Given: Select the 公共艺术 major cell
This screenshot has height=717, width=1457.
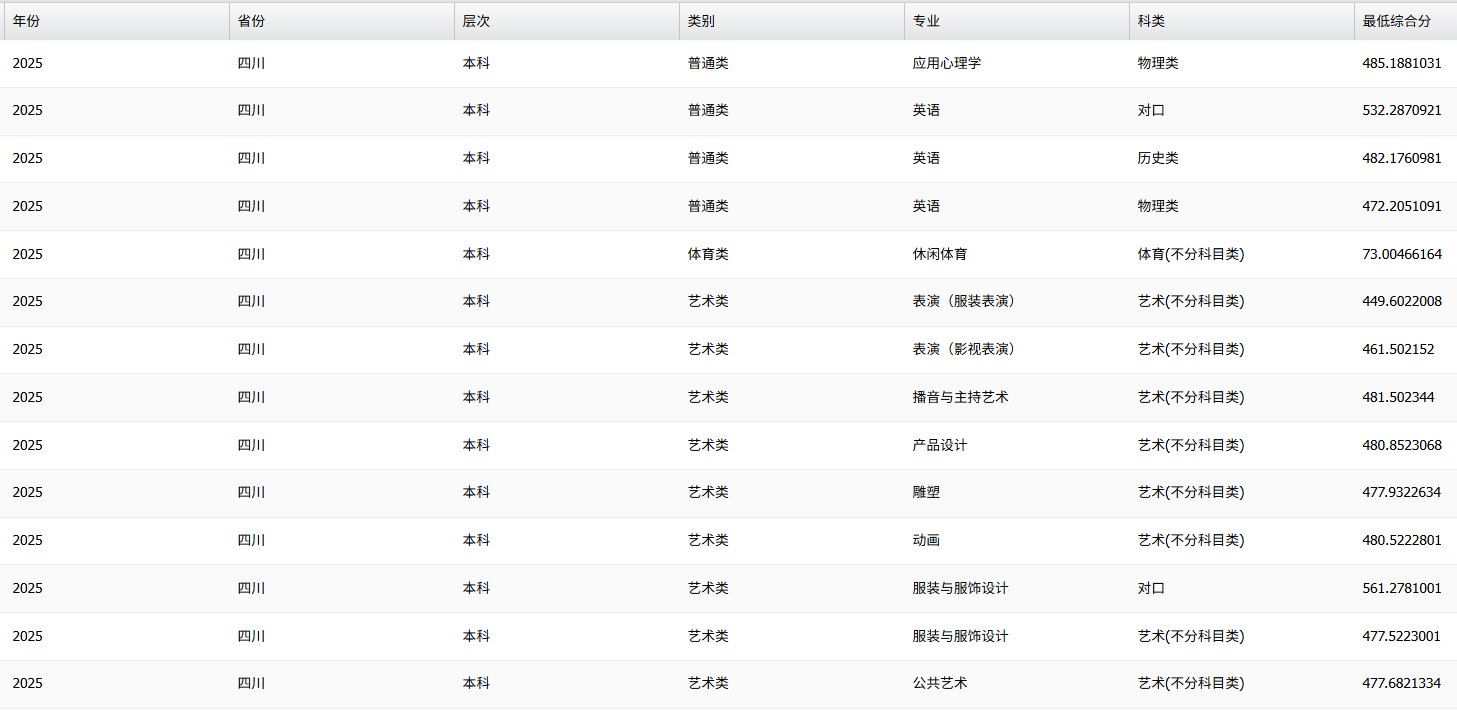Looking at the screenshot, I should [939, 683].
